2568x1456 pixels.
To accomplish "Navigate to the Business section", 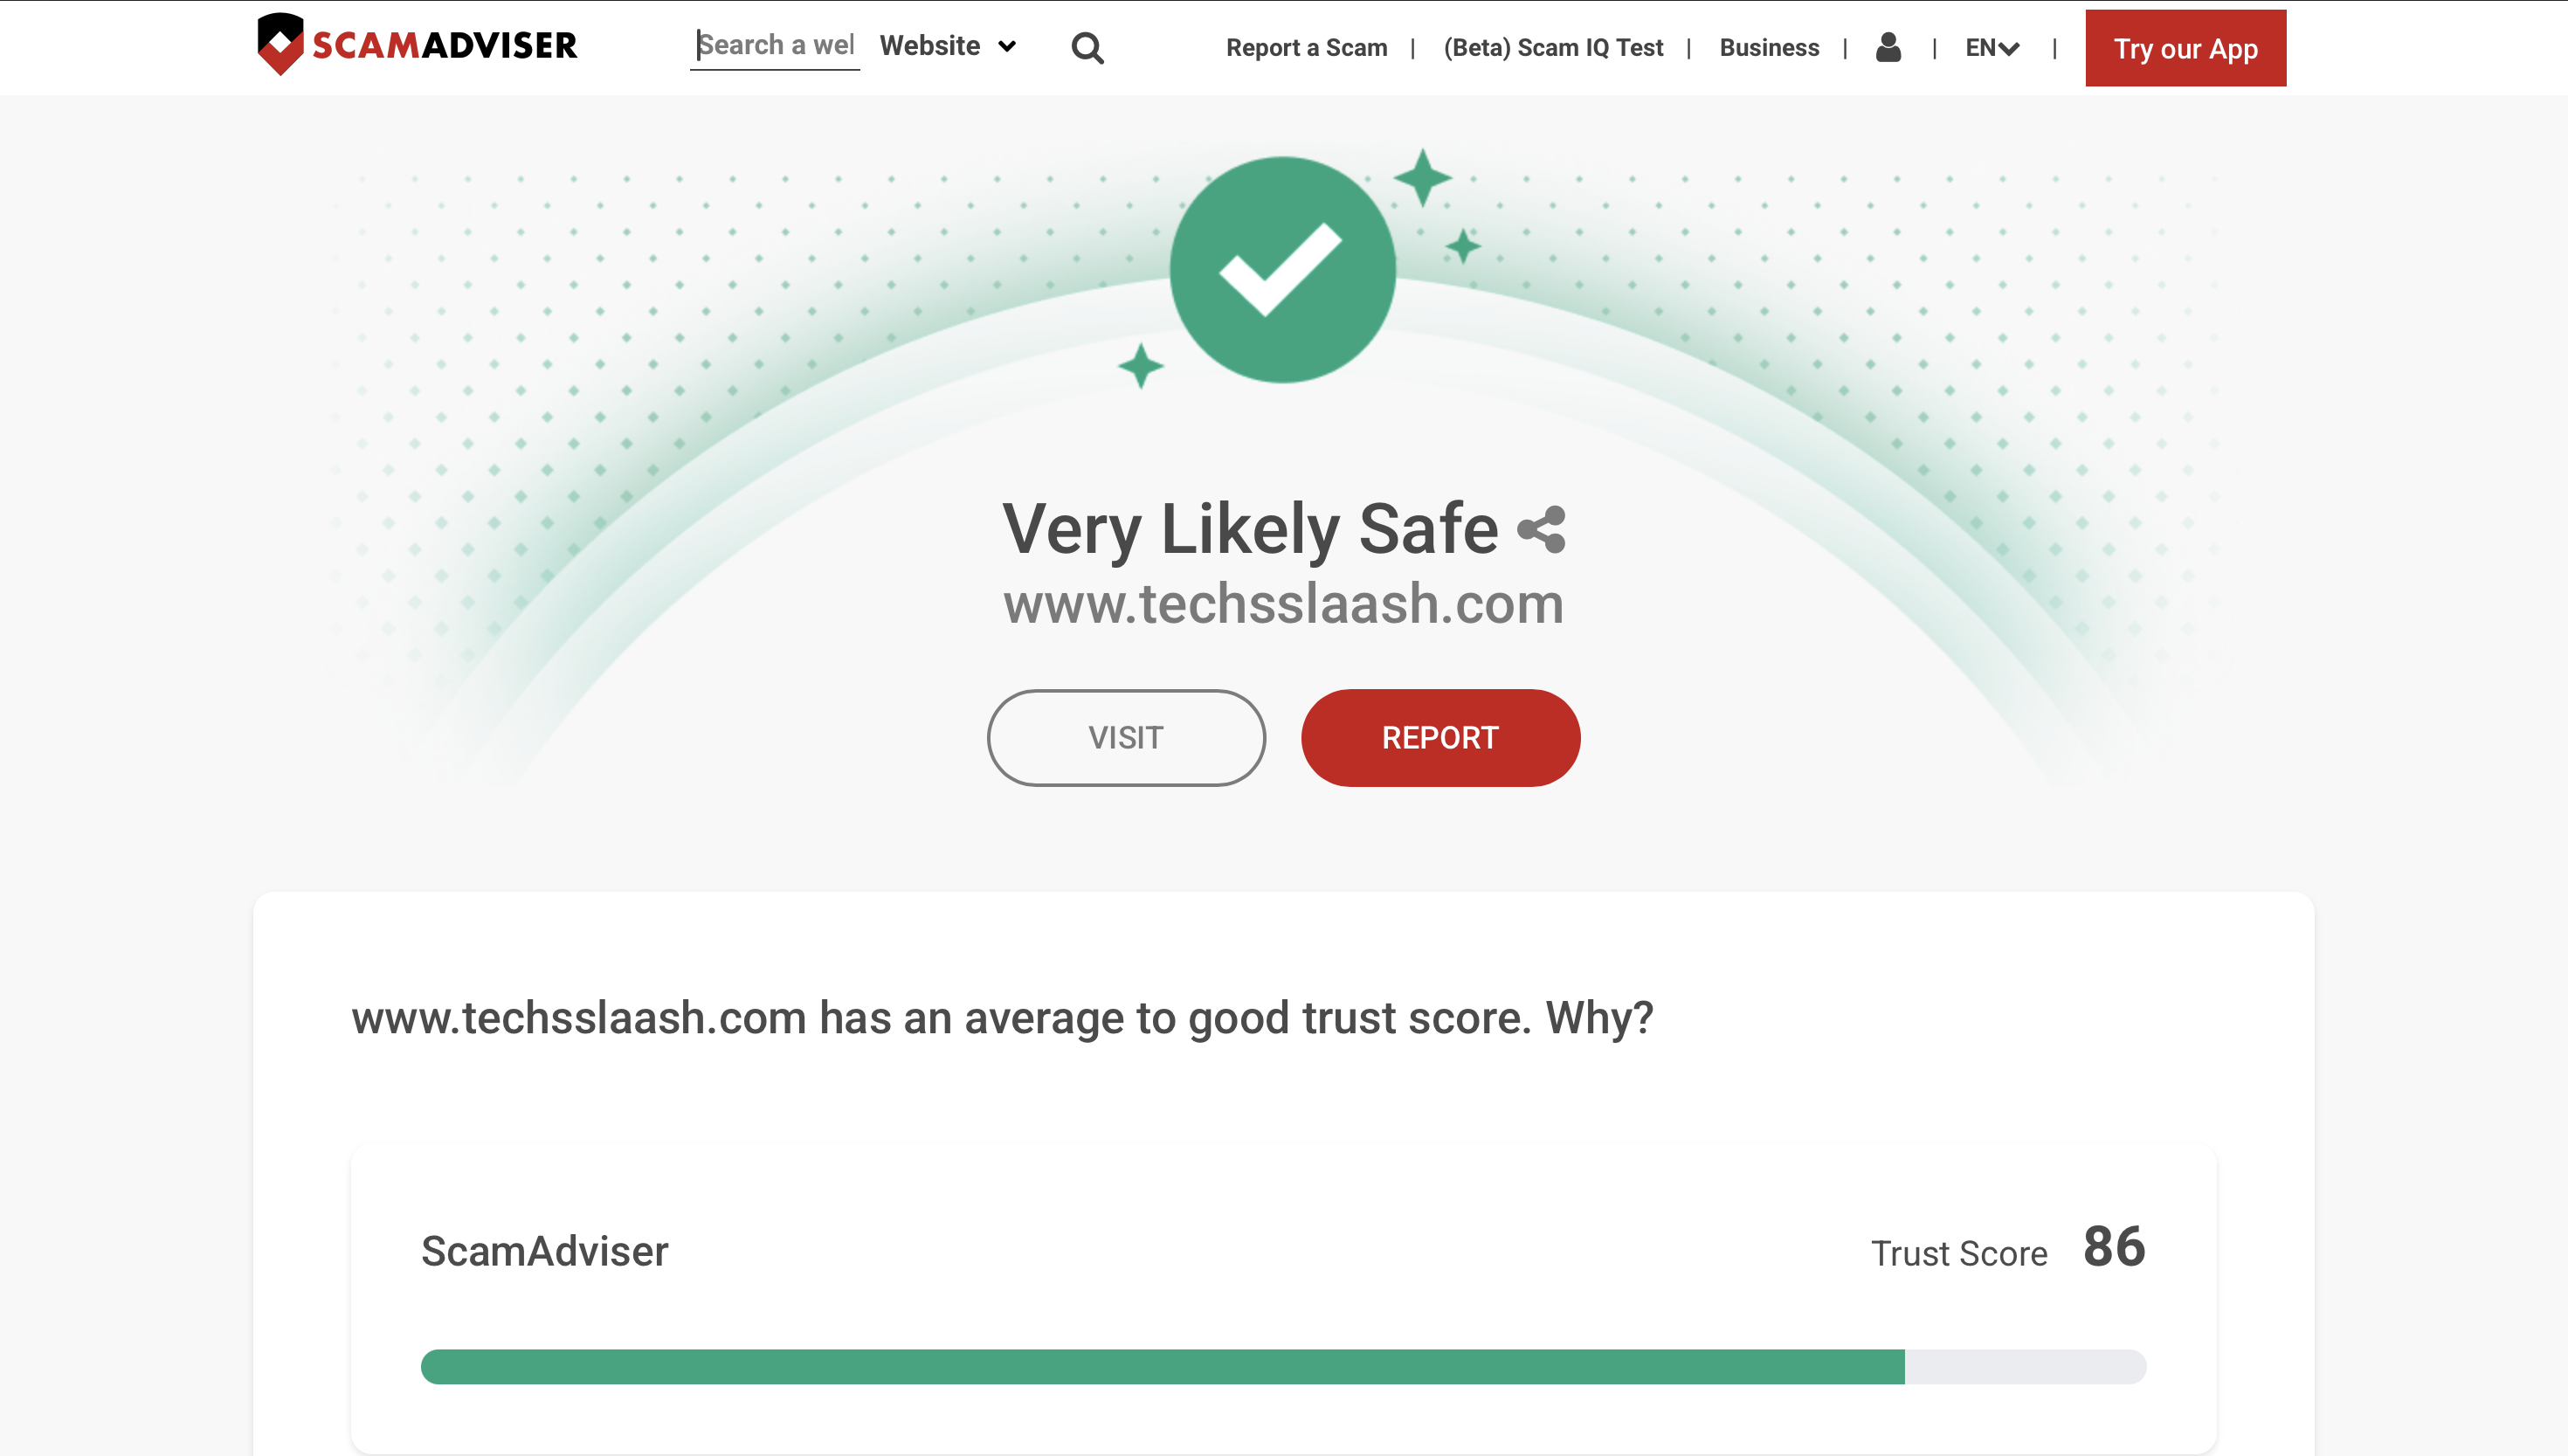I will [x=1769, y=47].
